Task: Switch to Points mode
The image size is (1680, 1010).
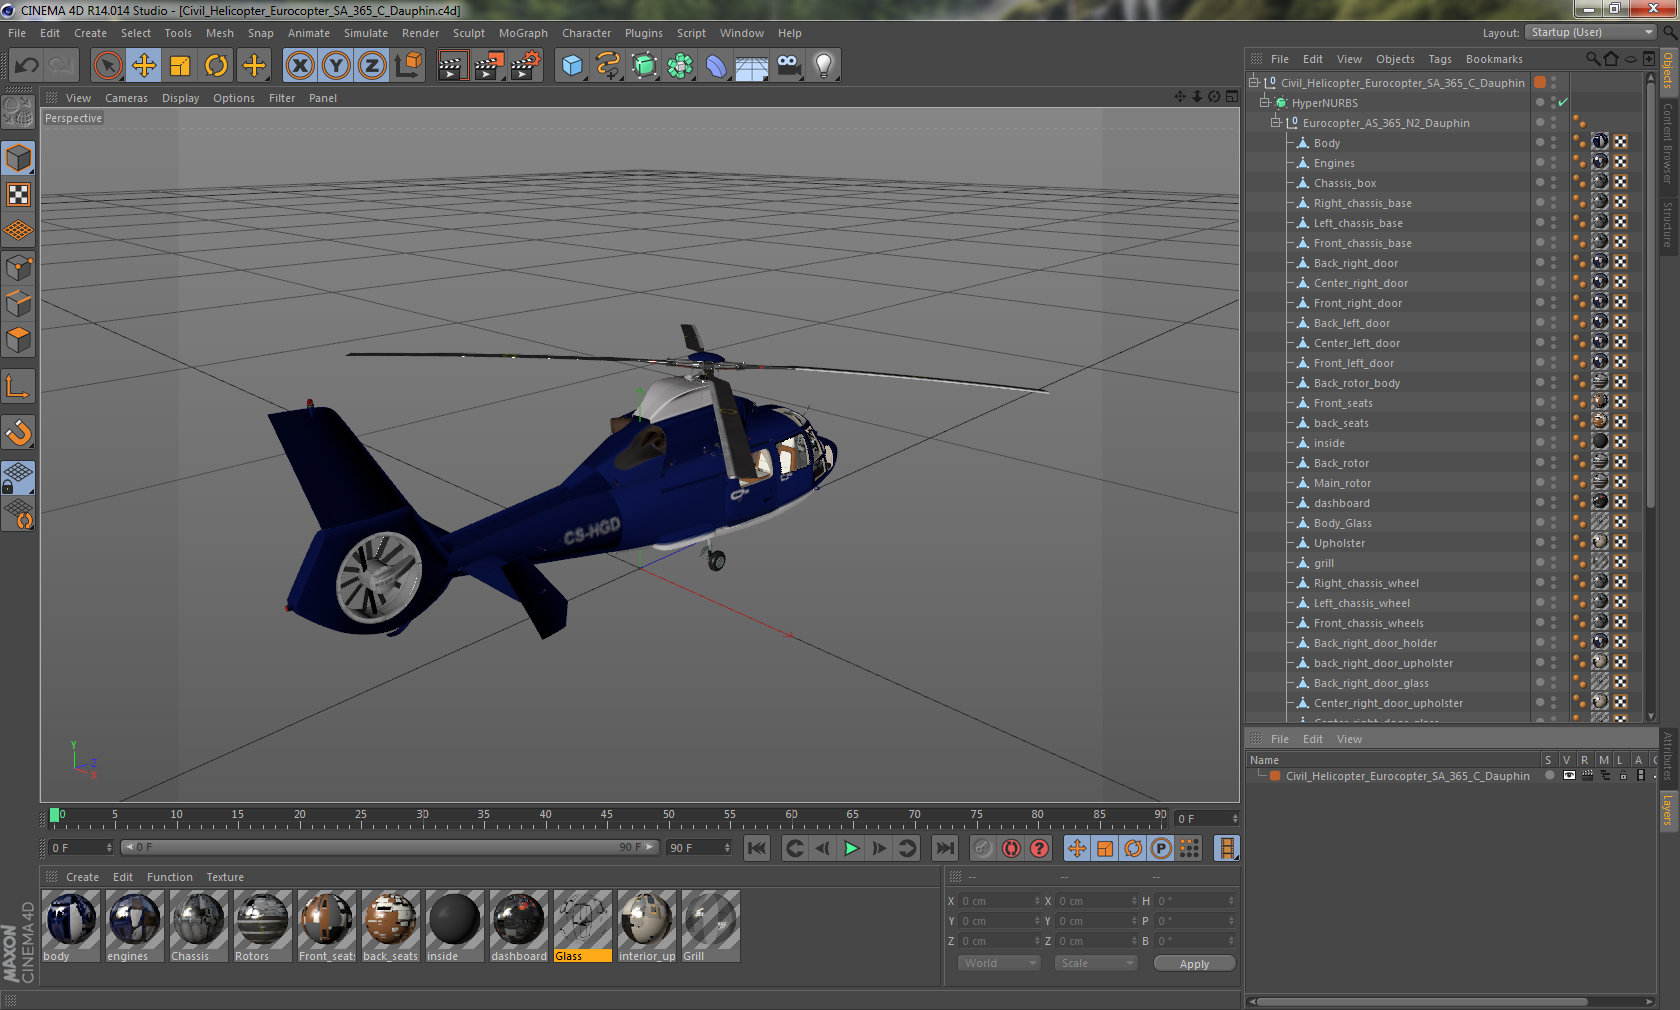Action: coord(19,268)
